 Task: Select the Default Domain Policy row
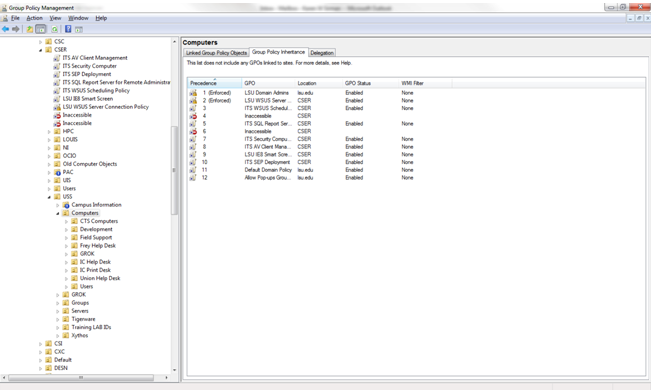pos(320,170)
